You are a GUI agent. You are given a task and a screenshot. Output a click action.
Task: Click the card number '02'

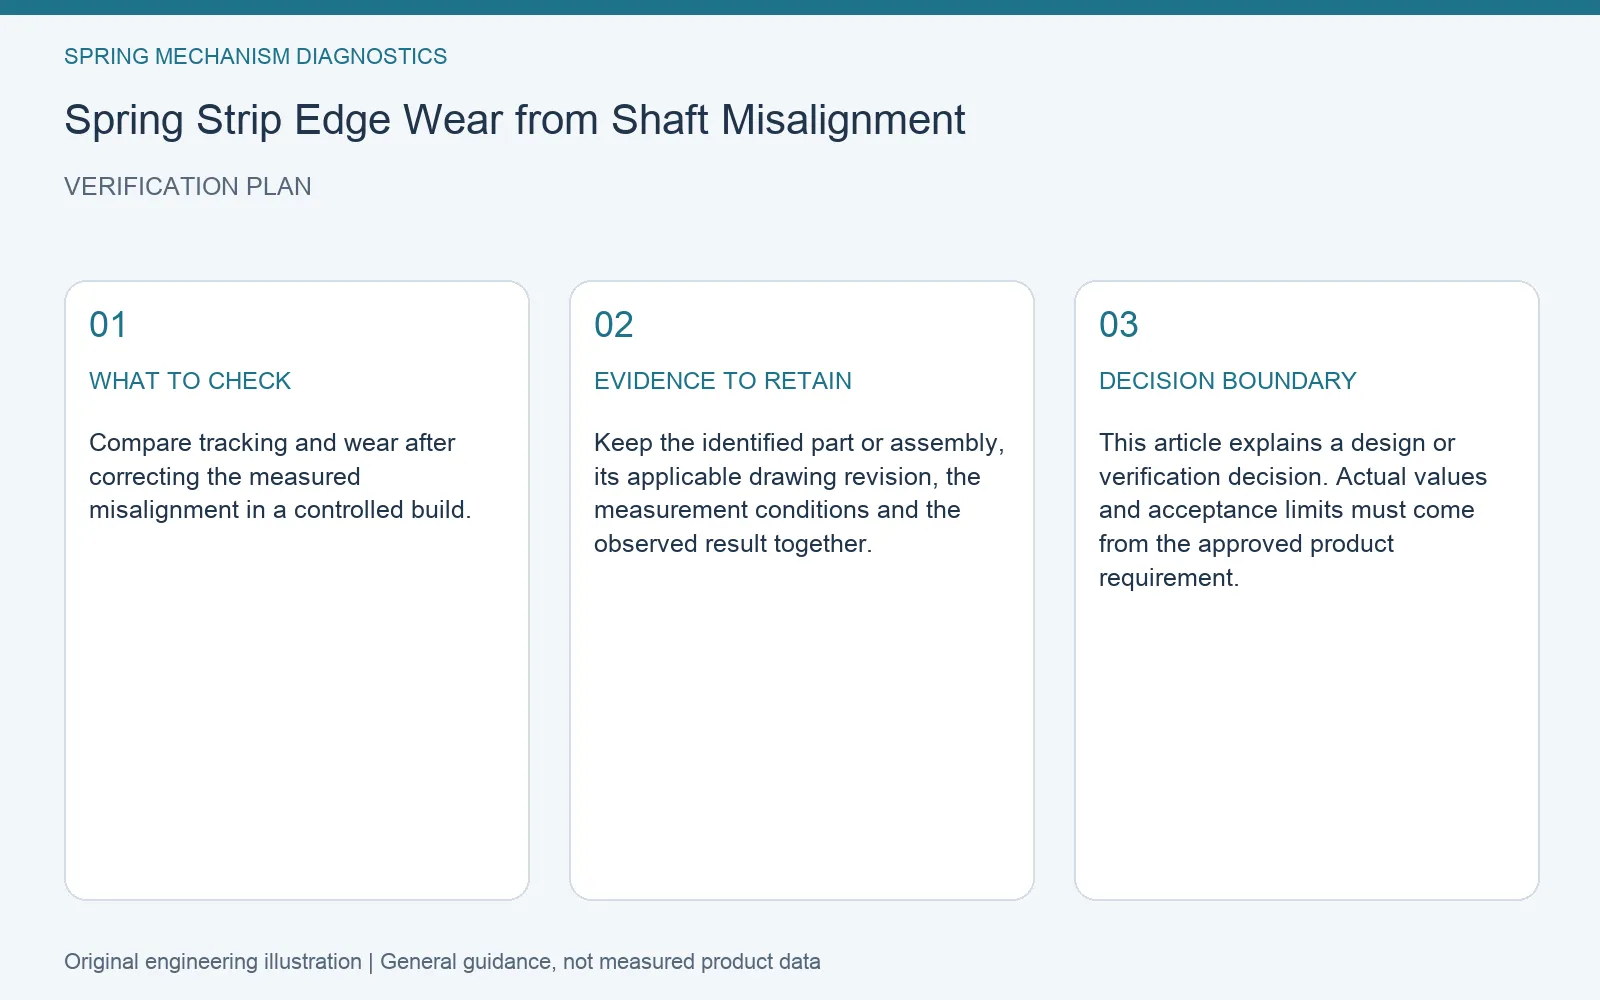click(x=614, y=325)
